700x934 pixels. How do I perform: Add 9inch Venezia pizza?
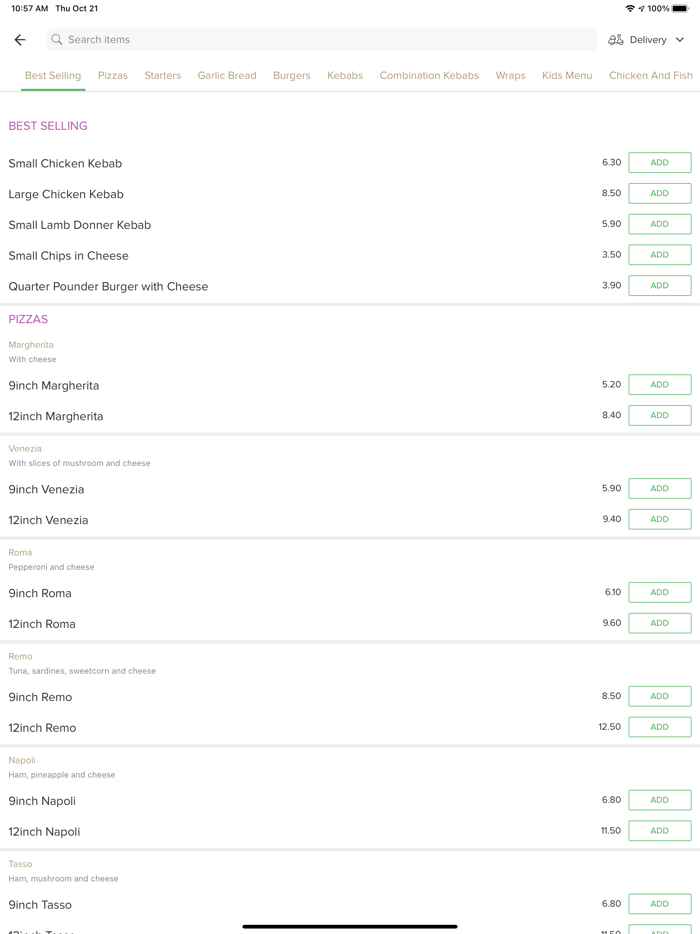pyautogui.click(x=659, y=489)
